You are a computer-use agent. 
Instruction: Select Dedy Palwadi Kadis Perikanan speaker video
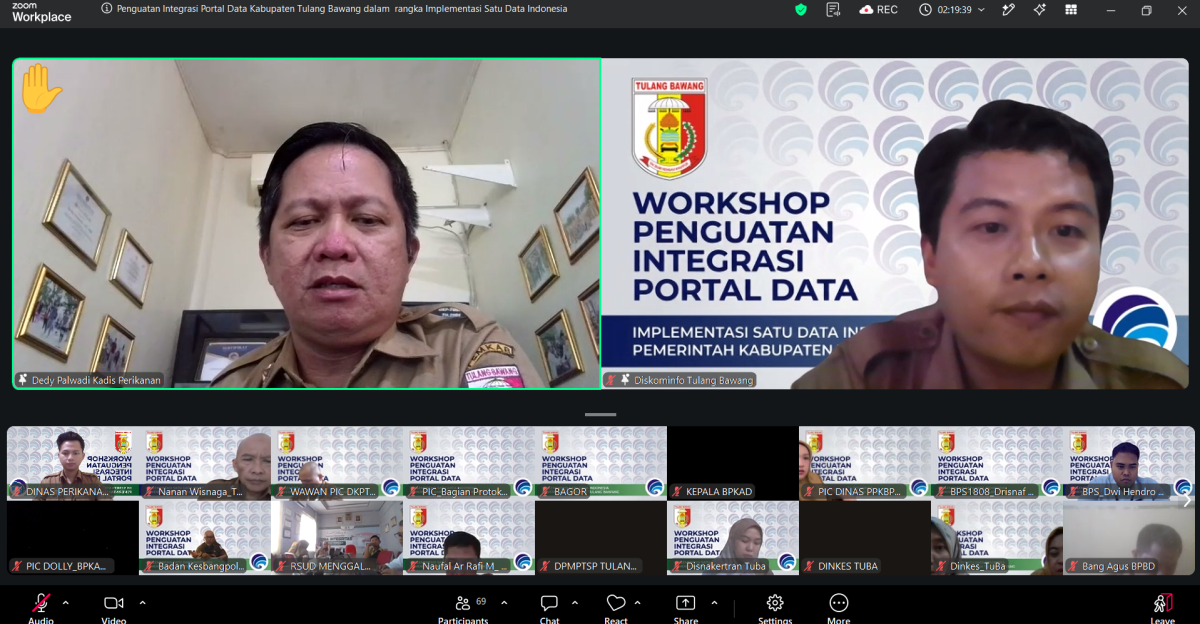tap(306, 223)
